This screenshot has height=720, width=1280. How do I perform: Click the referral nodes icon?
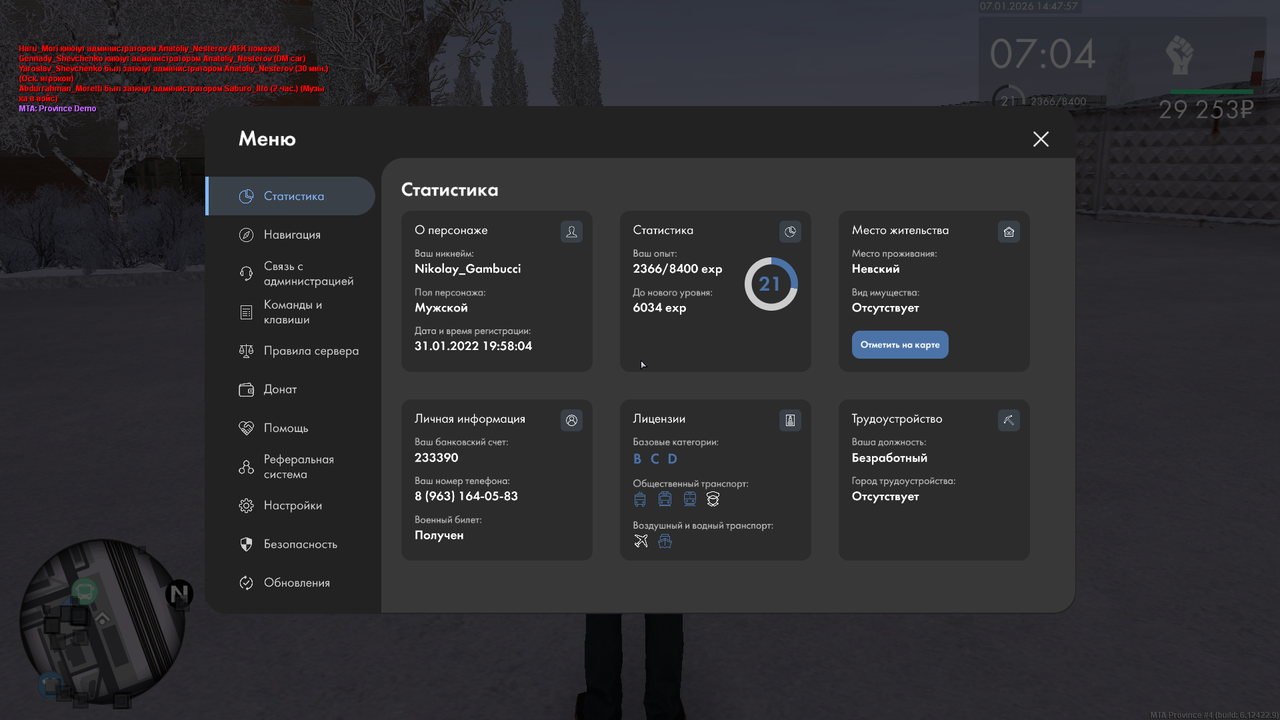[246, 467]
